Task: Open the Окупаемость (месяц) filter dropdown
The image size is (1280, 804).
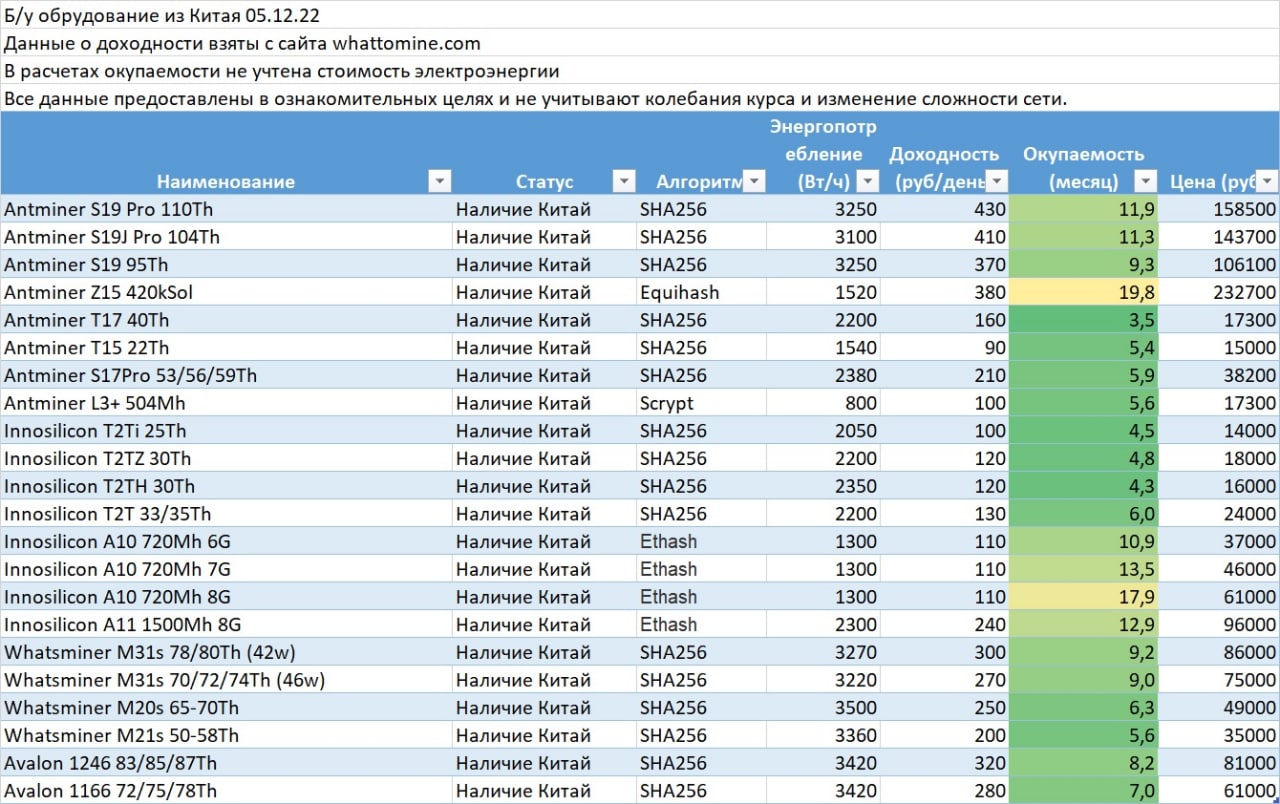Action: tap(1145, 181)
